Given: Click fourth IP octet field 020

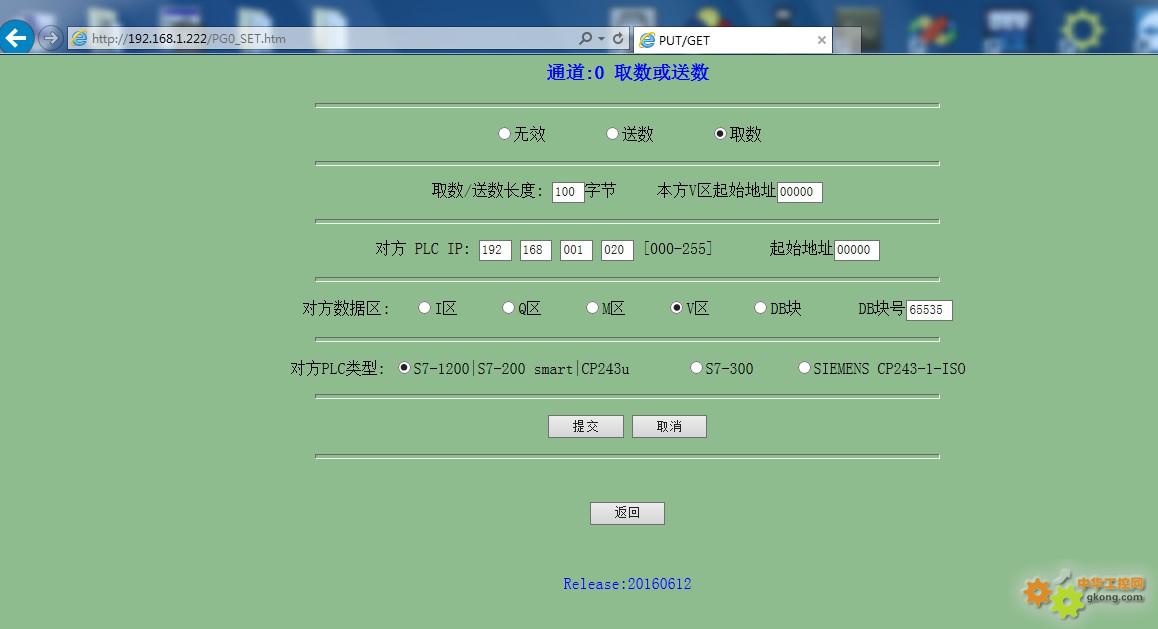Looking at the screenshot, I should (617, 250).
